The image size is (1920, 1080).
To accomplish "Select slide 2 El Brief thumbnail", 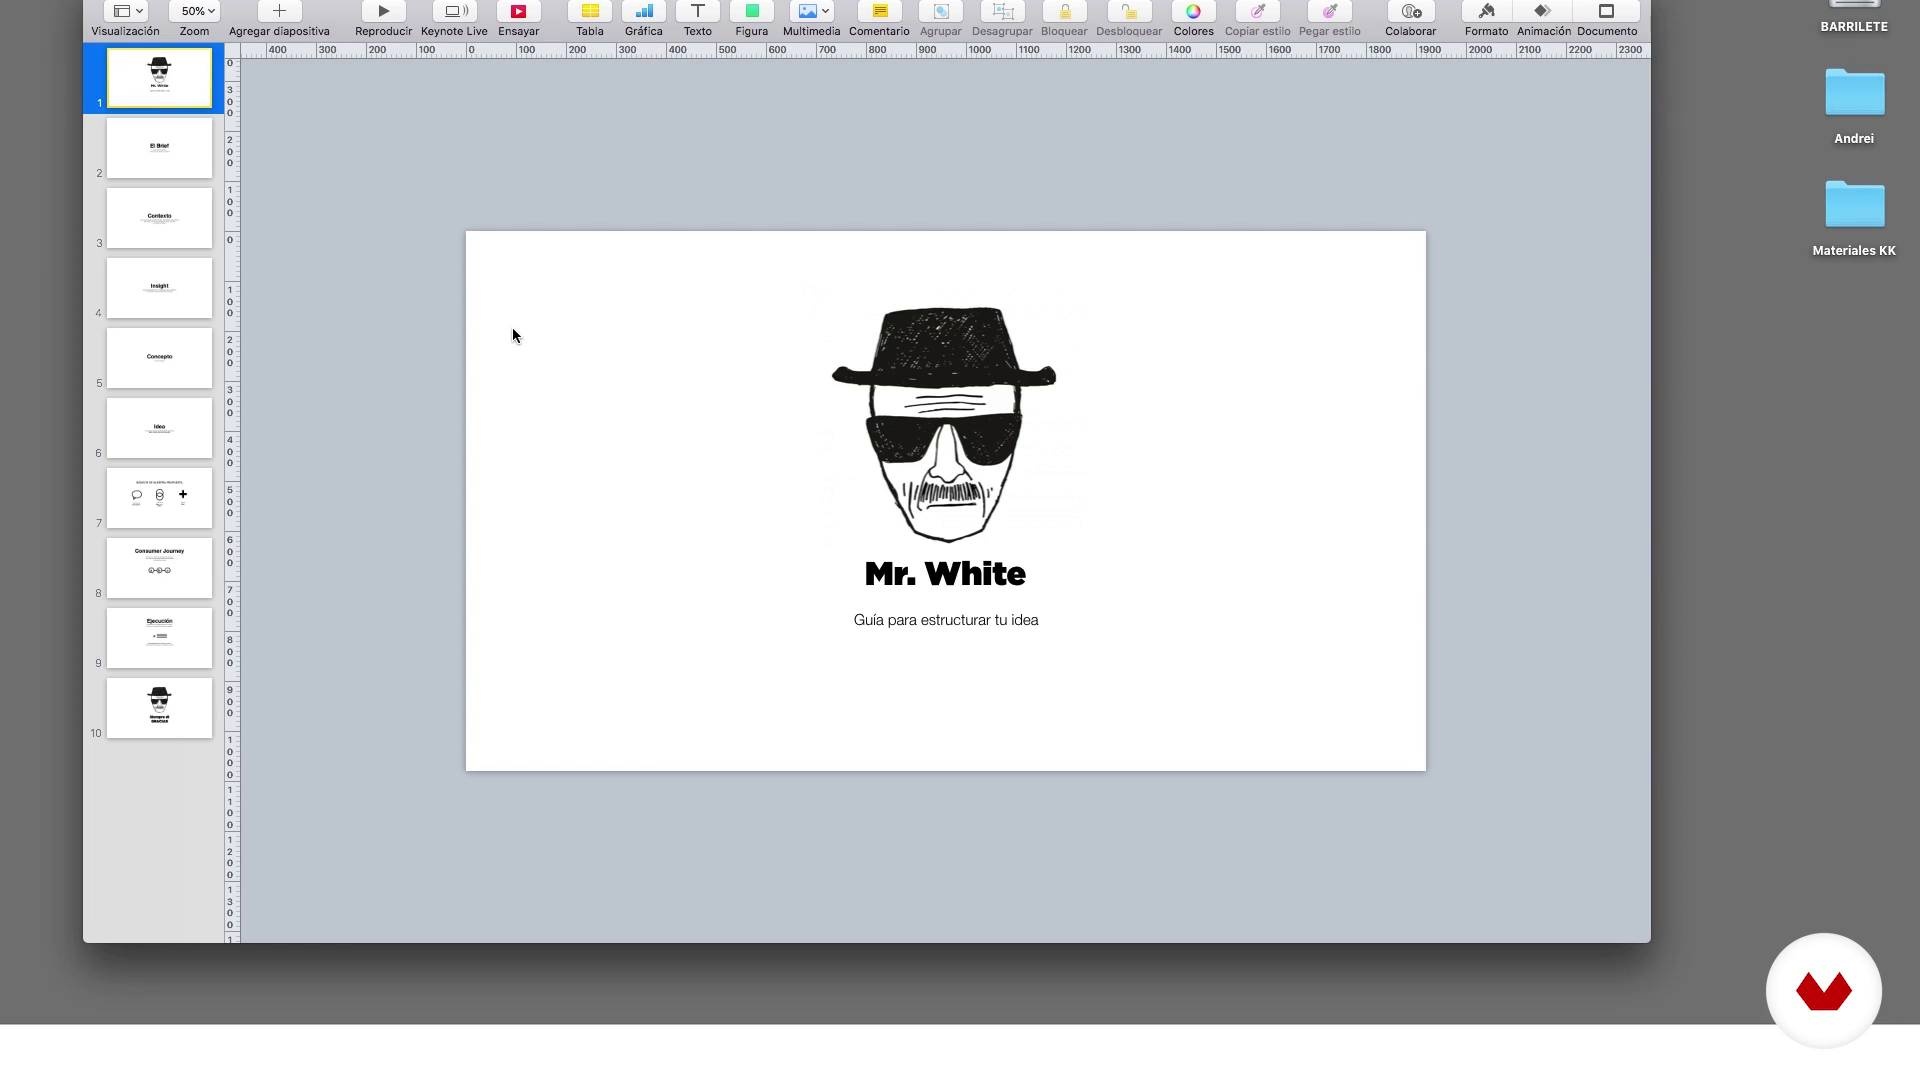I will 159,148.
